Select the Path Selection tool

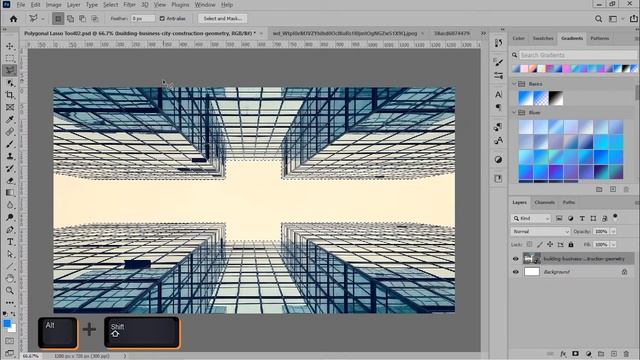[10, 254]
